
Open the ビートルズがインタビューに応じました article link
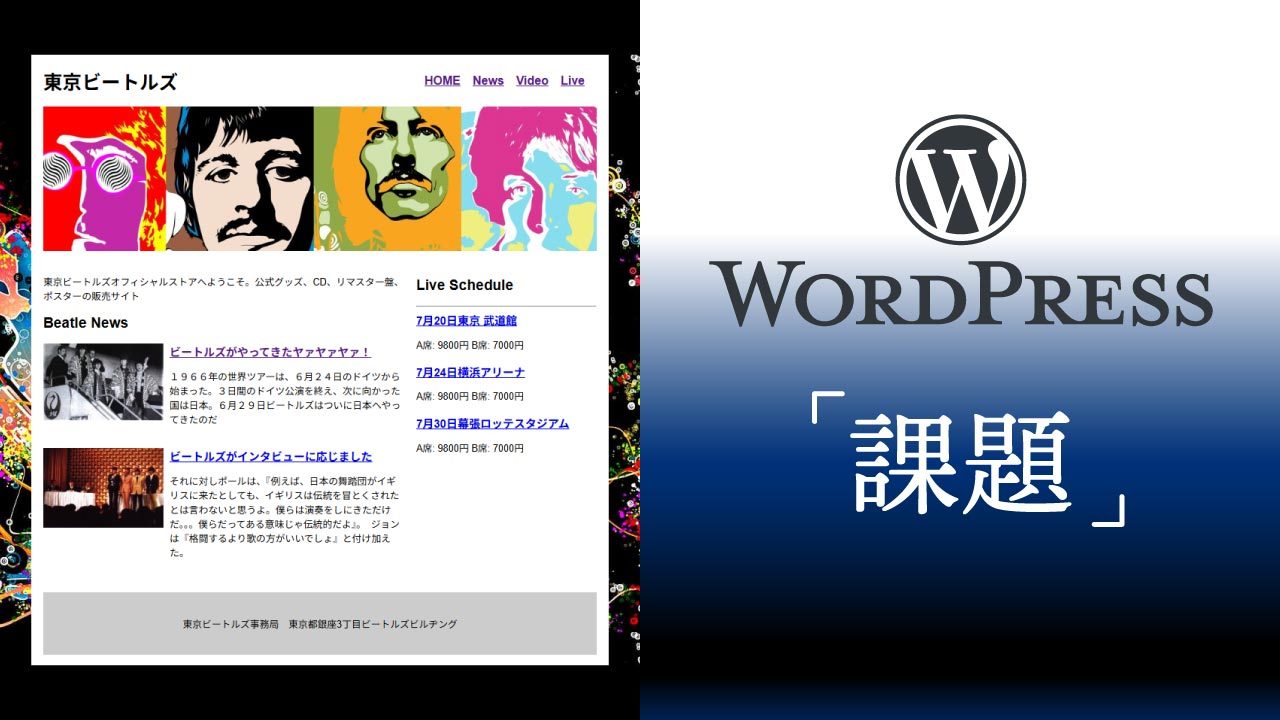click(270, 457)
